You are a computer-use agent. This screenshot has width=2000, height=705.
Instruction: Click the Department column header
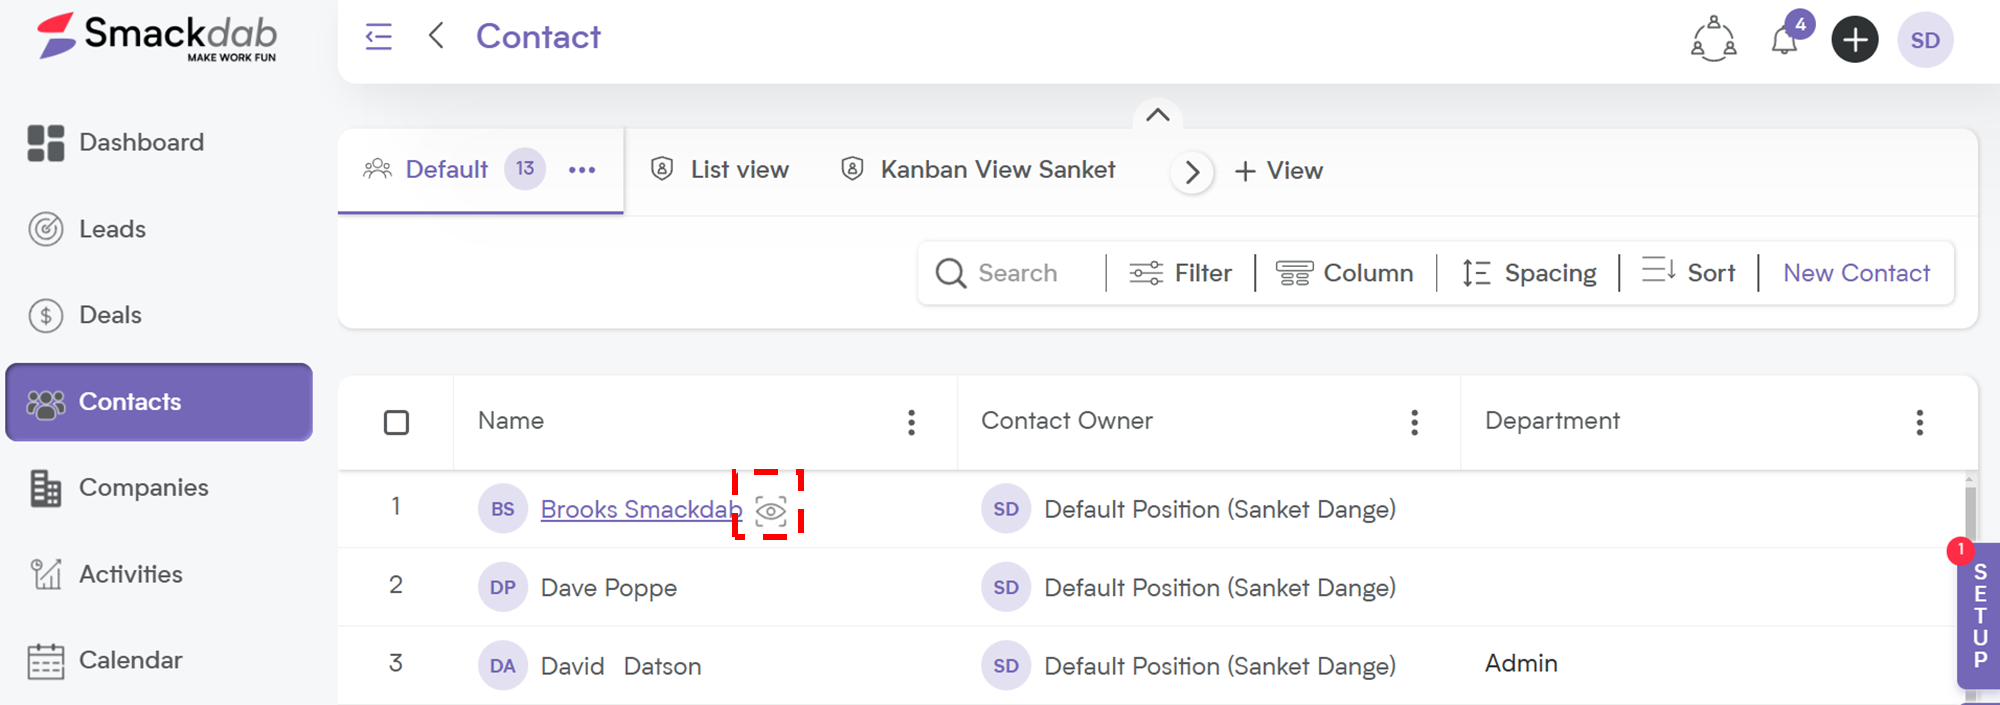coord(1552,421)
